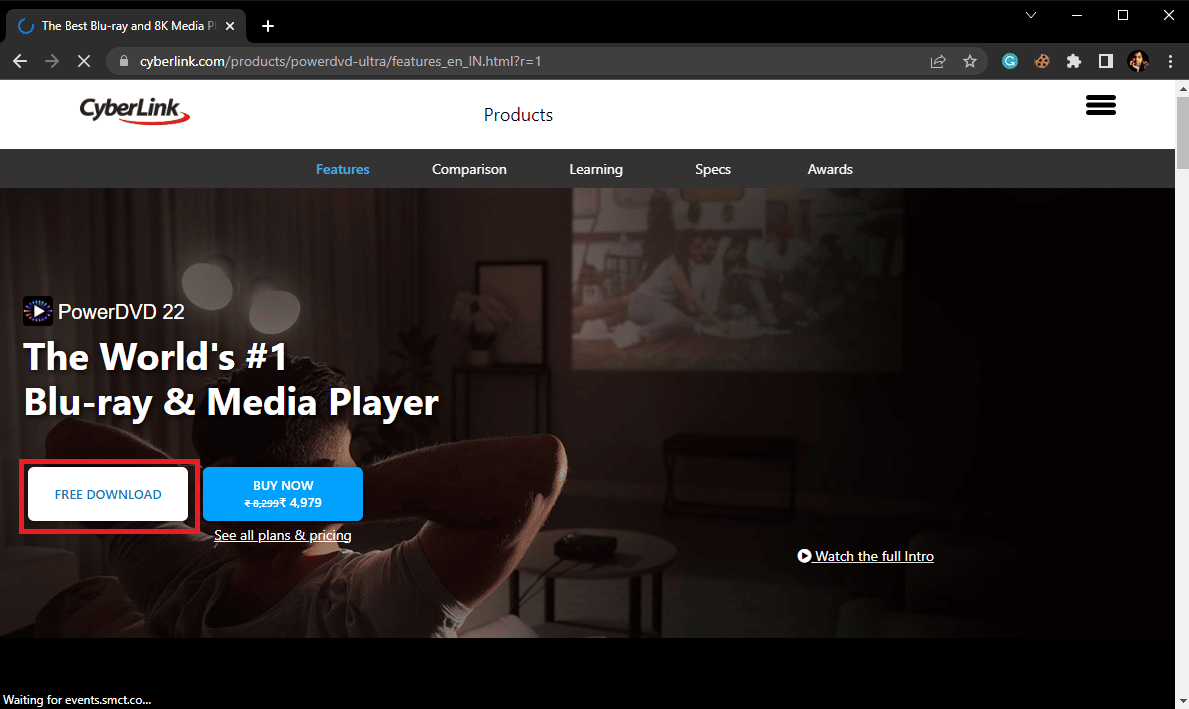1189x709 pixels.
Task: Click the PowerDVD 22 app icon
Action: click(38, 311)
